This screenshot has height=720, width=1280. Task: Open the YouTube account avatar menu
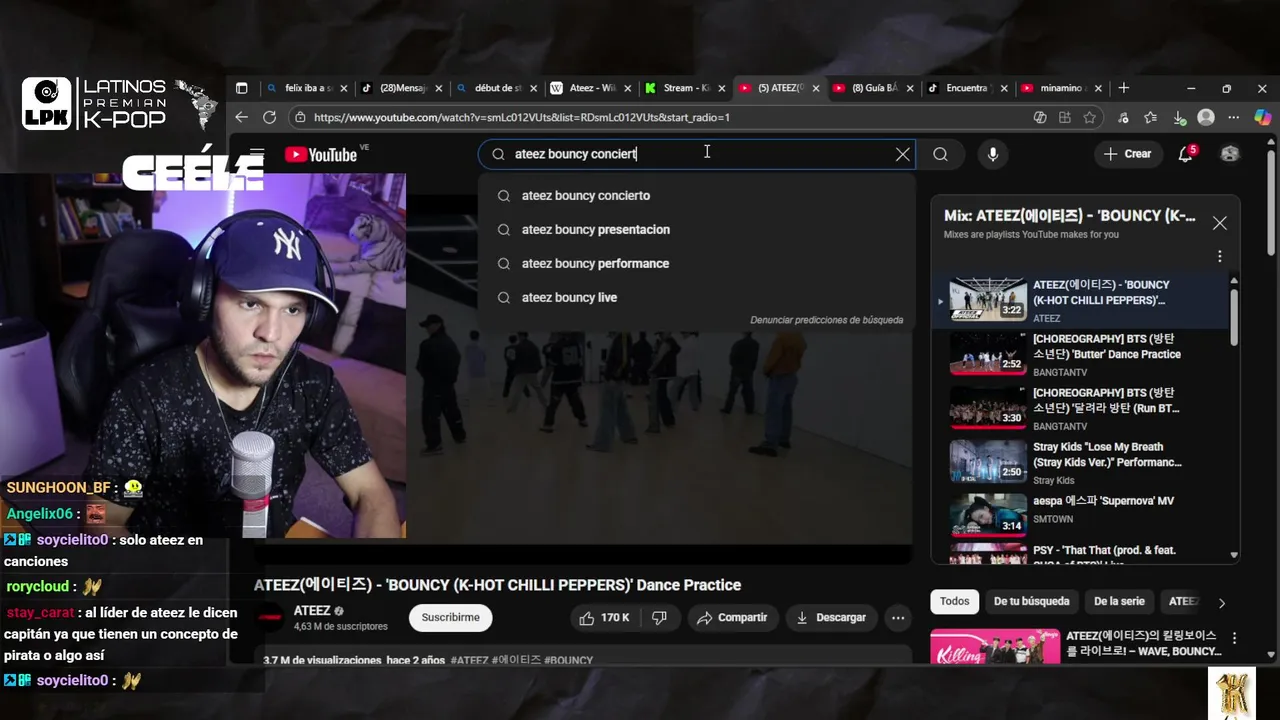coord(1230,154)
